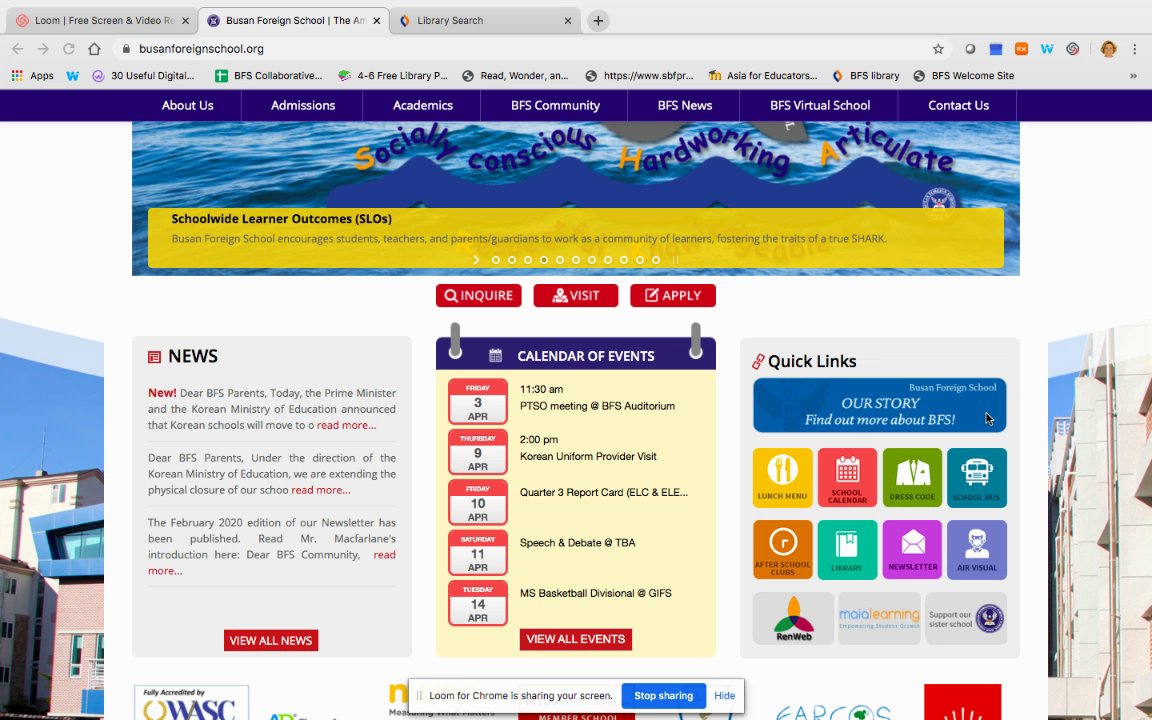
Task: Open the School Calendar quick link icon
Action: coord(847,478)
